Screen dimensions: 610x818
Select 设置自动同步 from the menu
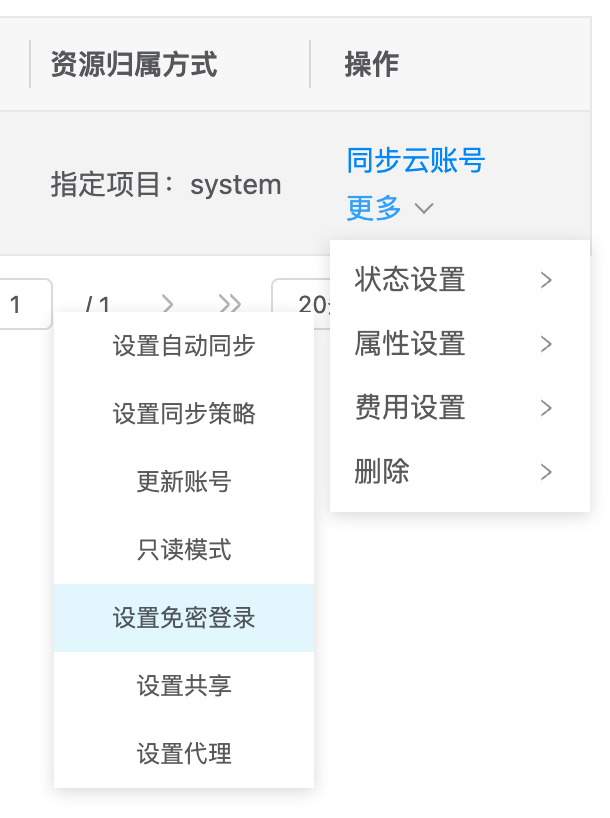click(x=184, y=346)
